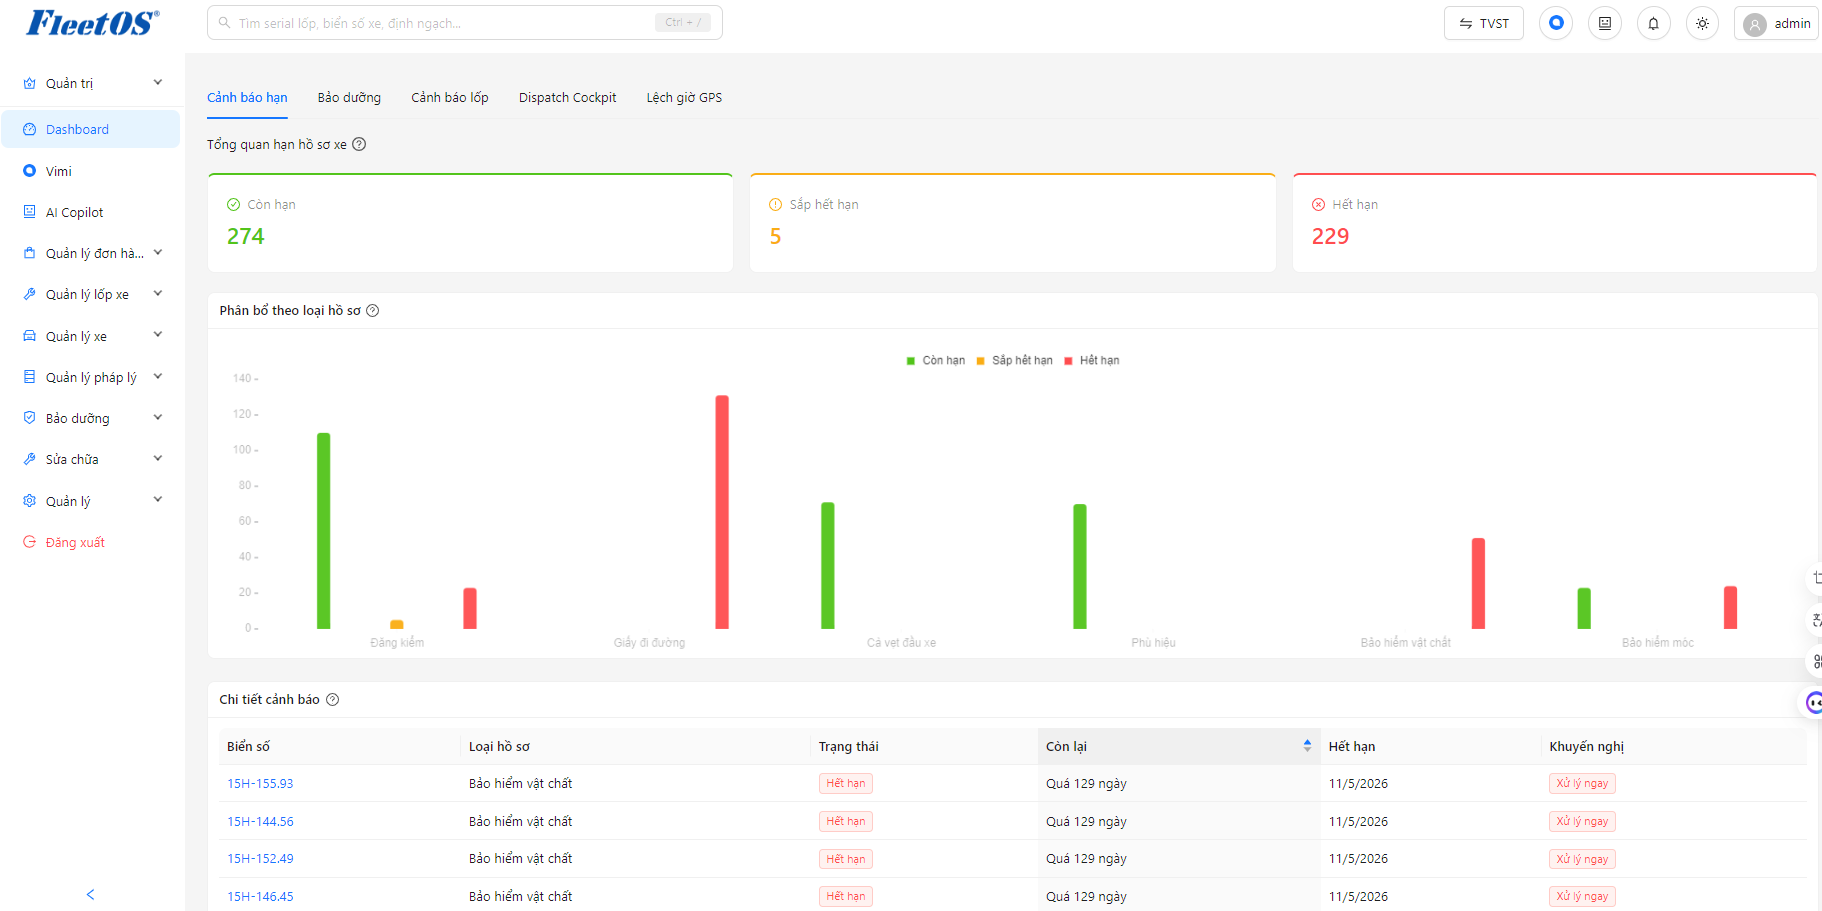Click Đăng xuất to log out

(91, 542)
